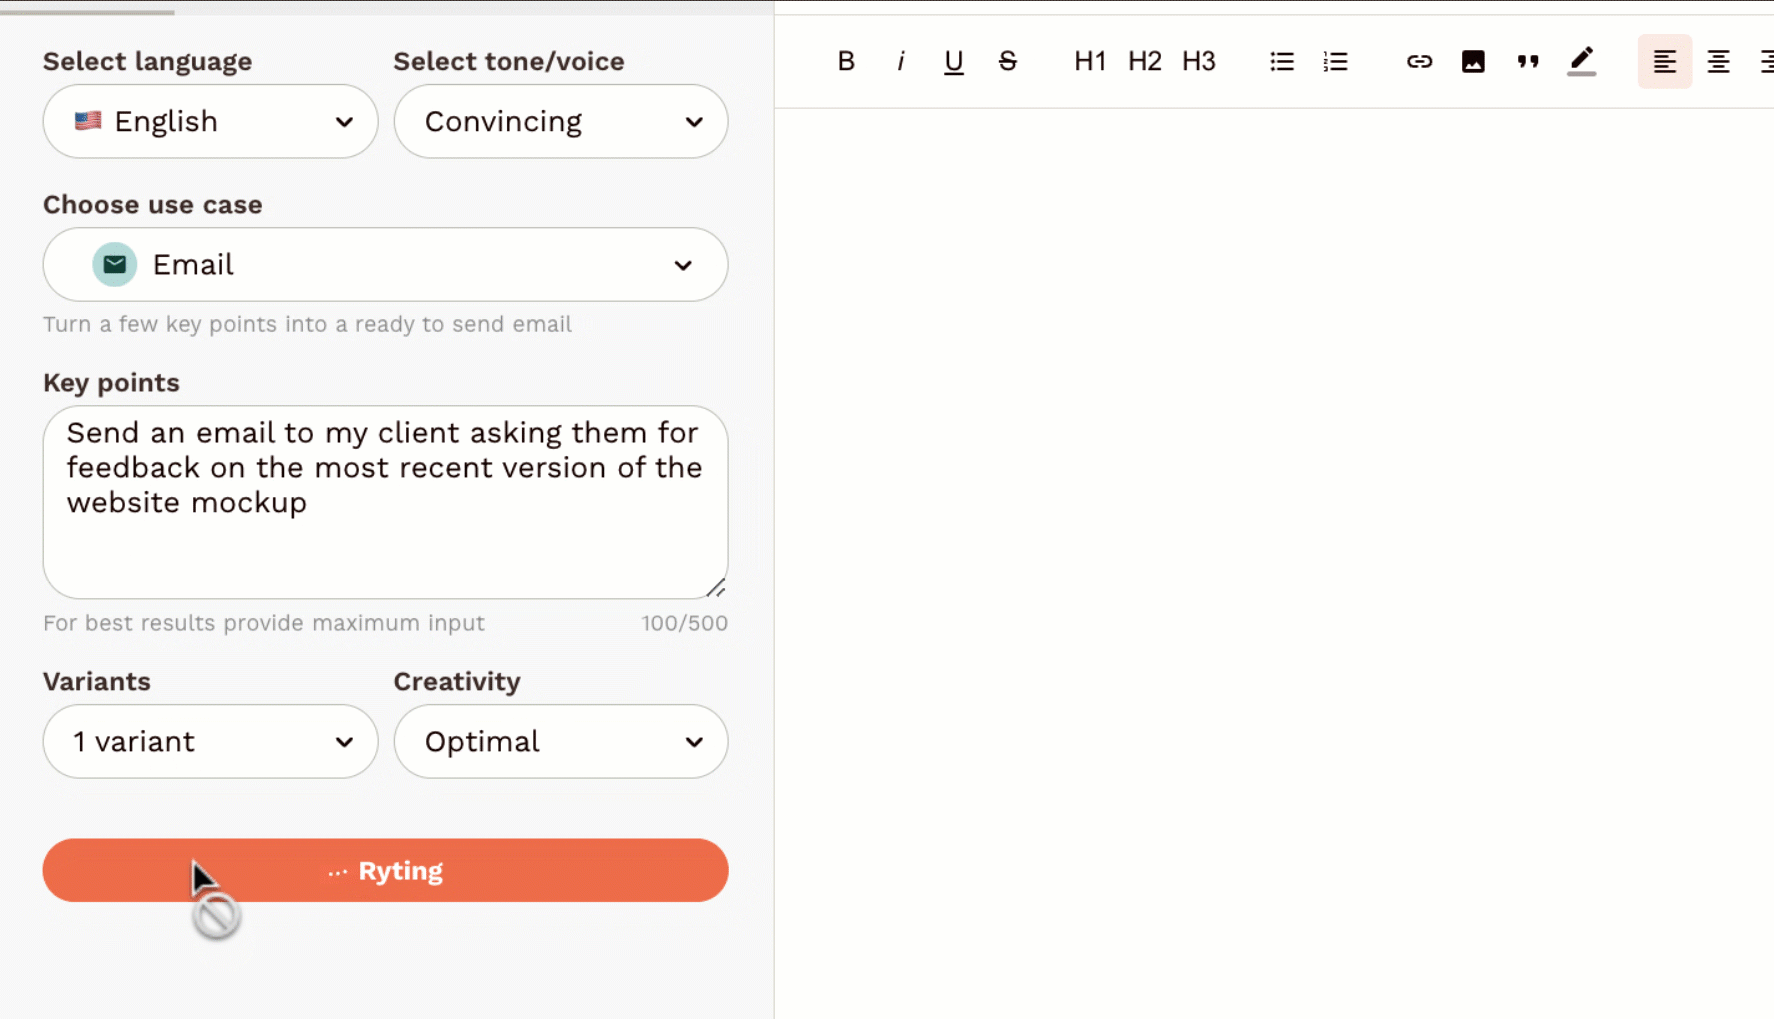Image resolution: width=1774 pixels, height=1019 pixels.
Task: Toggle italic formatting
Action: point(901,61)
